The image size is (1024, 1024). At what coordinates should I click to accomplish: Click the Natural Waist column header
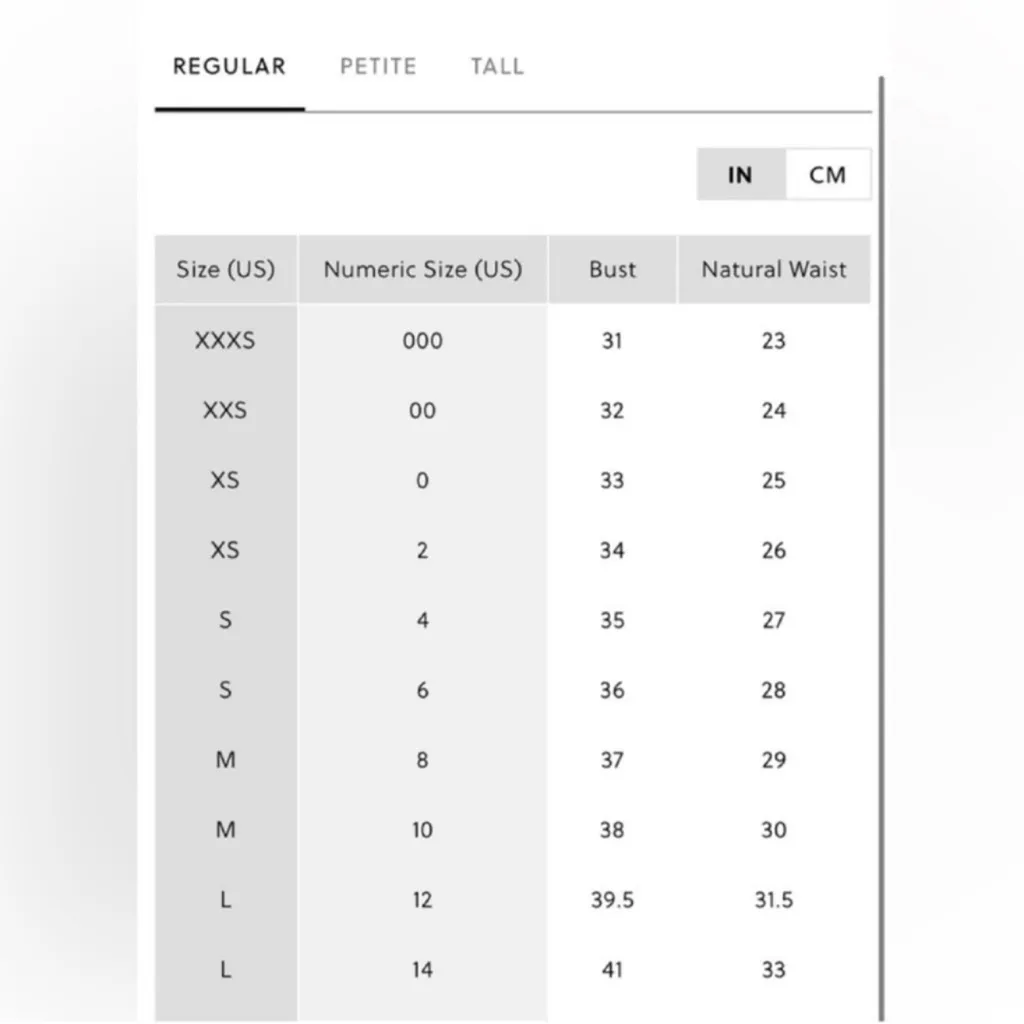pos(773,270)
